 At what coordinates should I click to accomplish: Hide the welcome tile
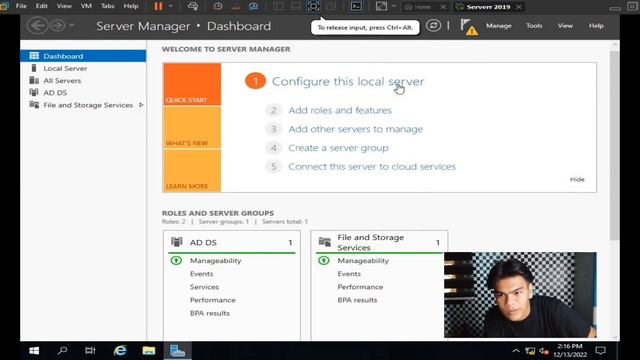coord(577,179)
